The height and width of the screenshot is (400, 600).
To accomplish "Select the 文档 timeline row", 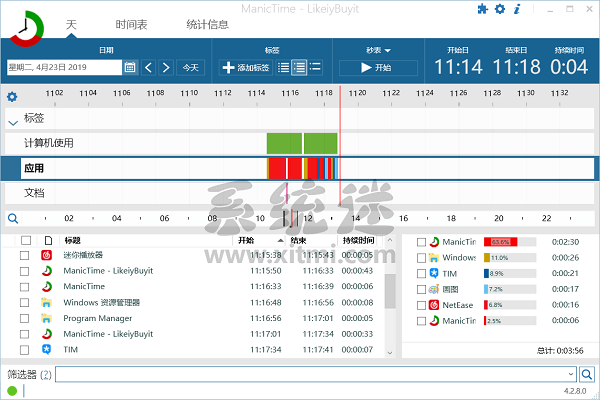I will point(300,193).
